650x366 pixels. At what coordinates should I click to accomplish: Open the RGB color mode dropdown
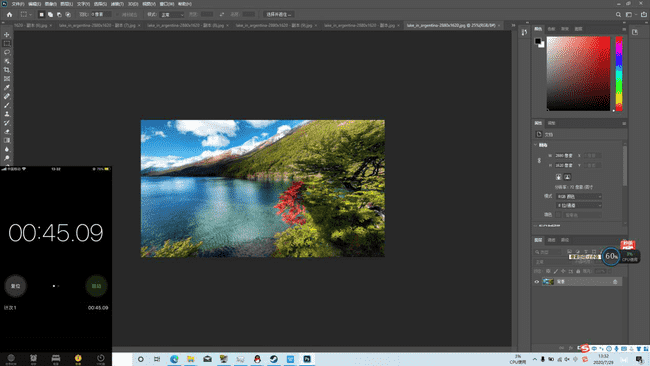tap(579, 196)
